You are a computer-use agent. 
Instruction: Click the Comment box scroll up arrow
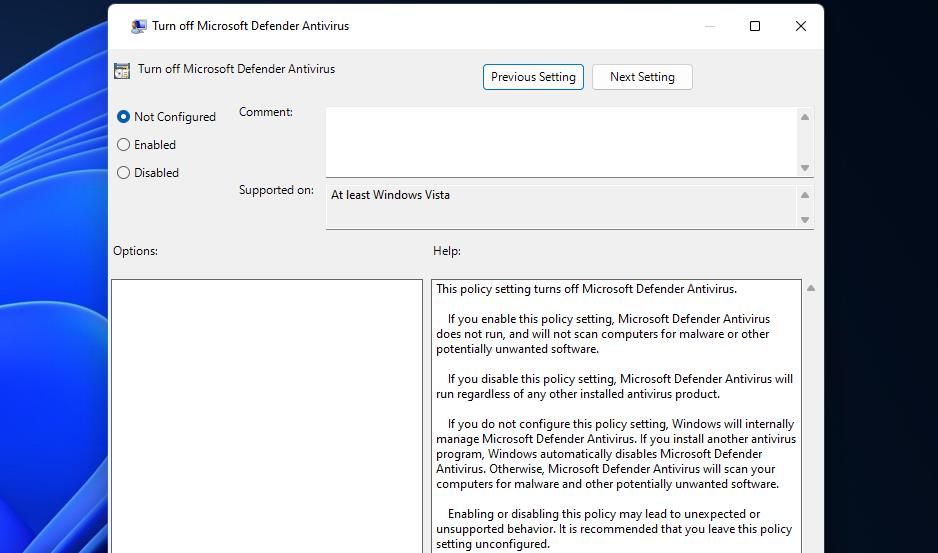[x=804, y=117]
